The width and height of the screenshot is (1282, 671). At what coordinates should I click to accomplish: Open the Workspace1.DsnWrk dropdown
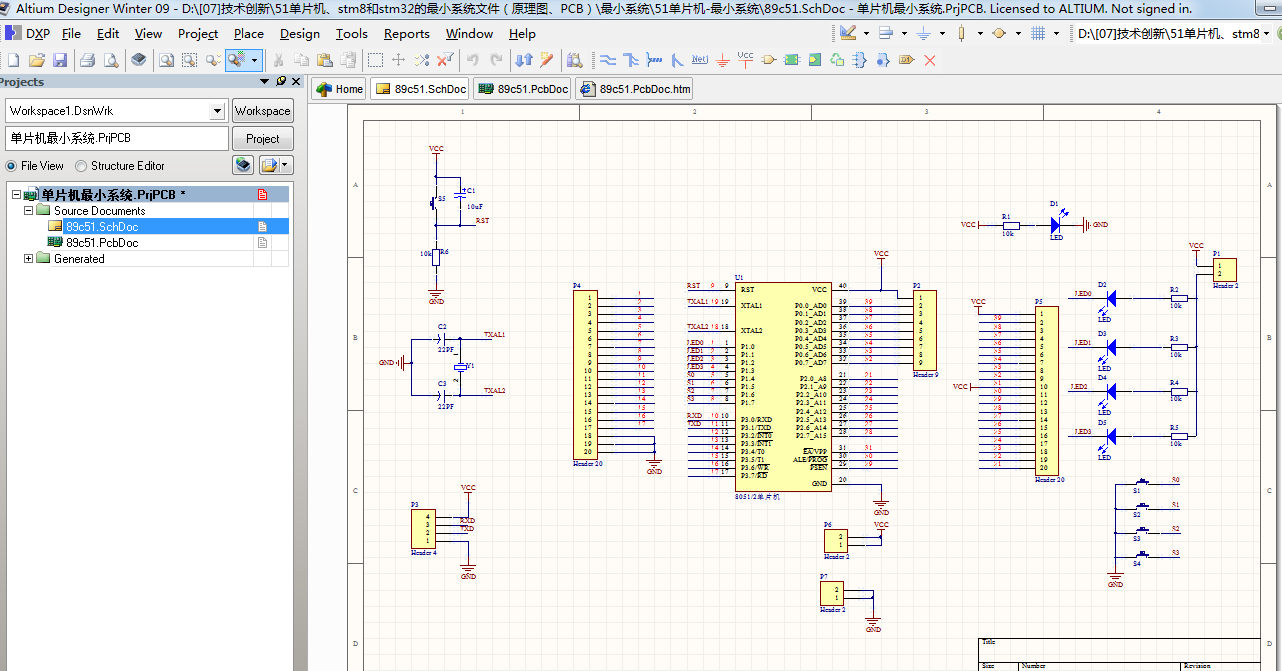[x=217, y=111]
